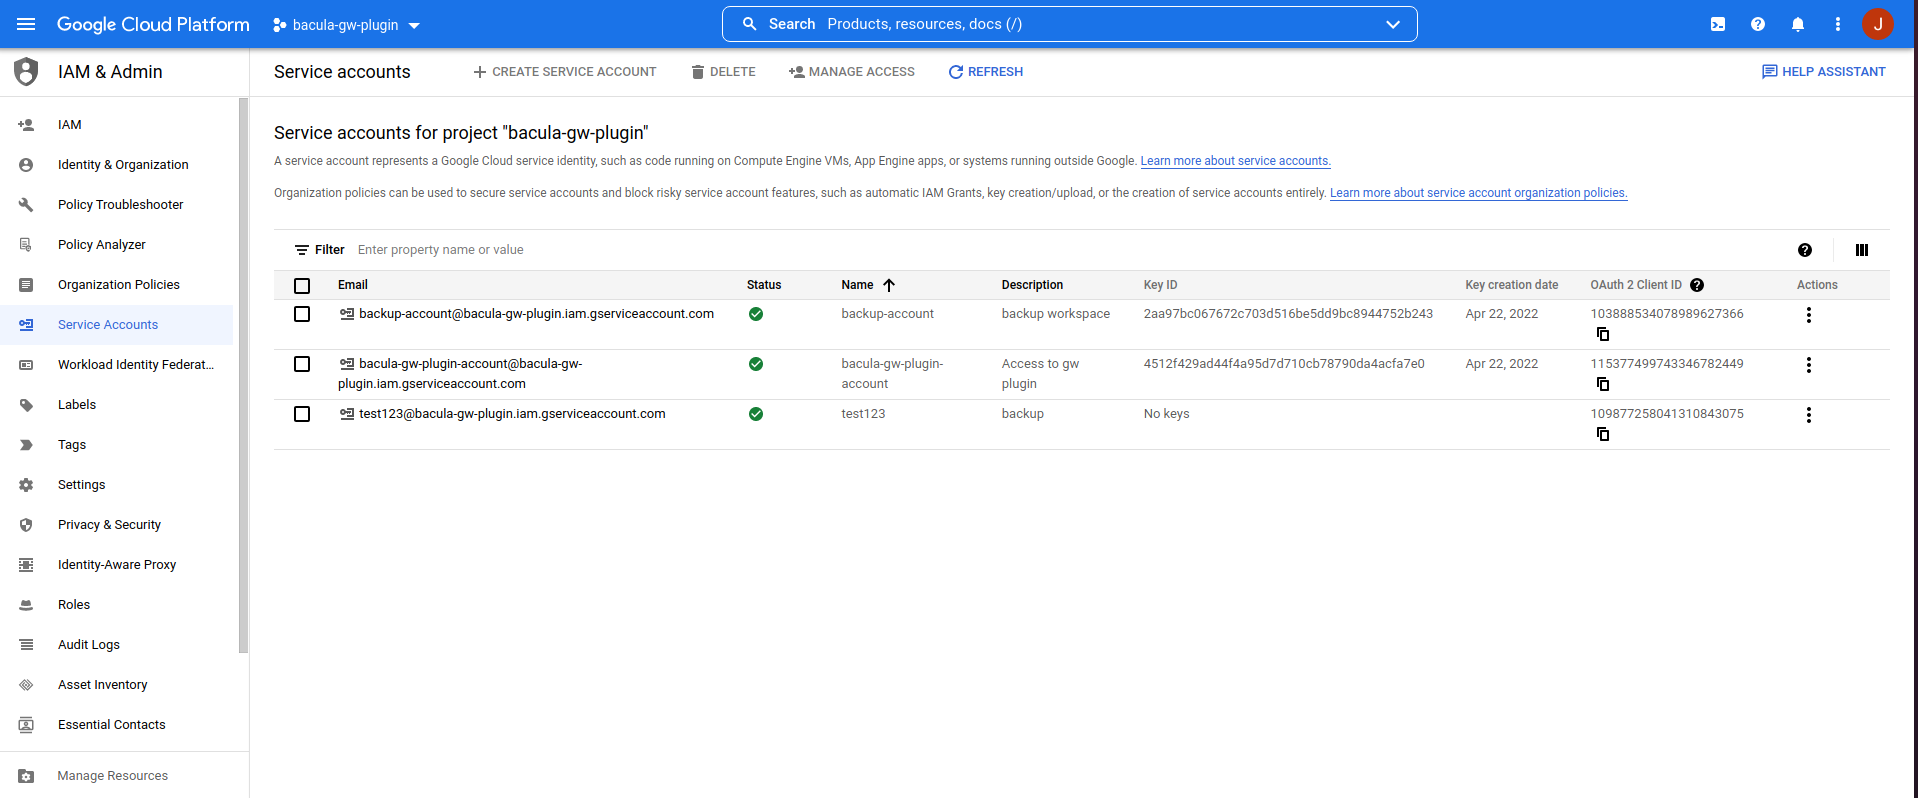This screenshot has width=1918, height=798.
Task: Check the backup-account row checkbox
Action: 302,314
